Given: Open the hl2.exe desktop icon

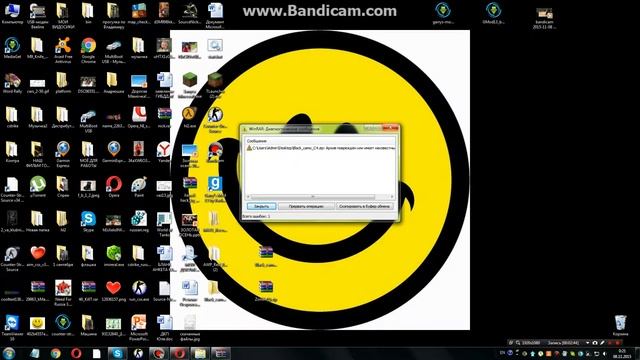Looking at the screenshot, I should point(189,118).
